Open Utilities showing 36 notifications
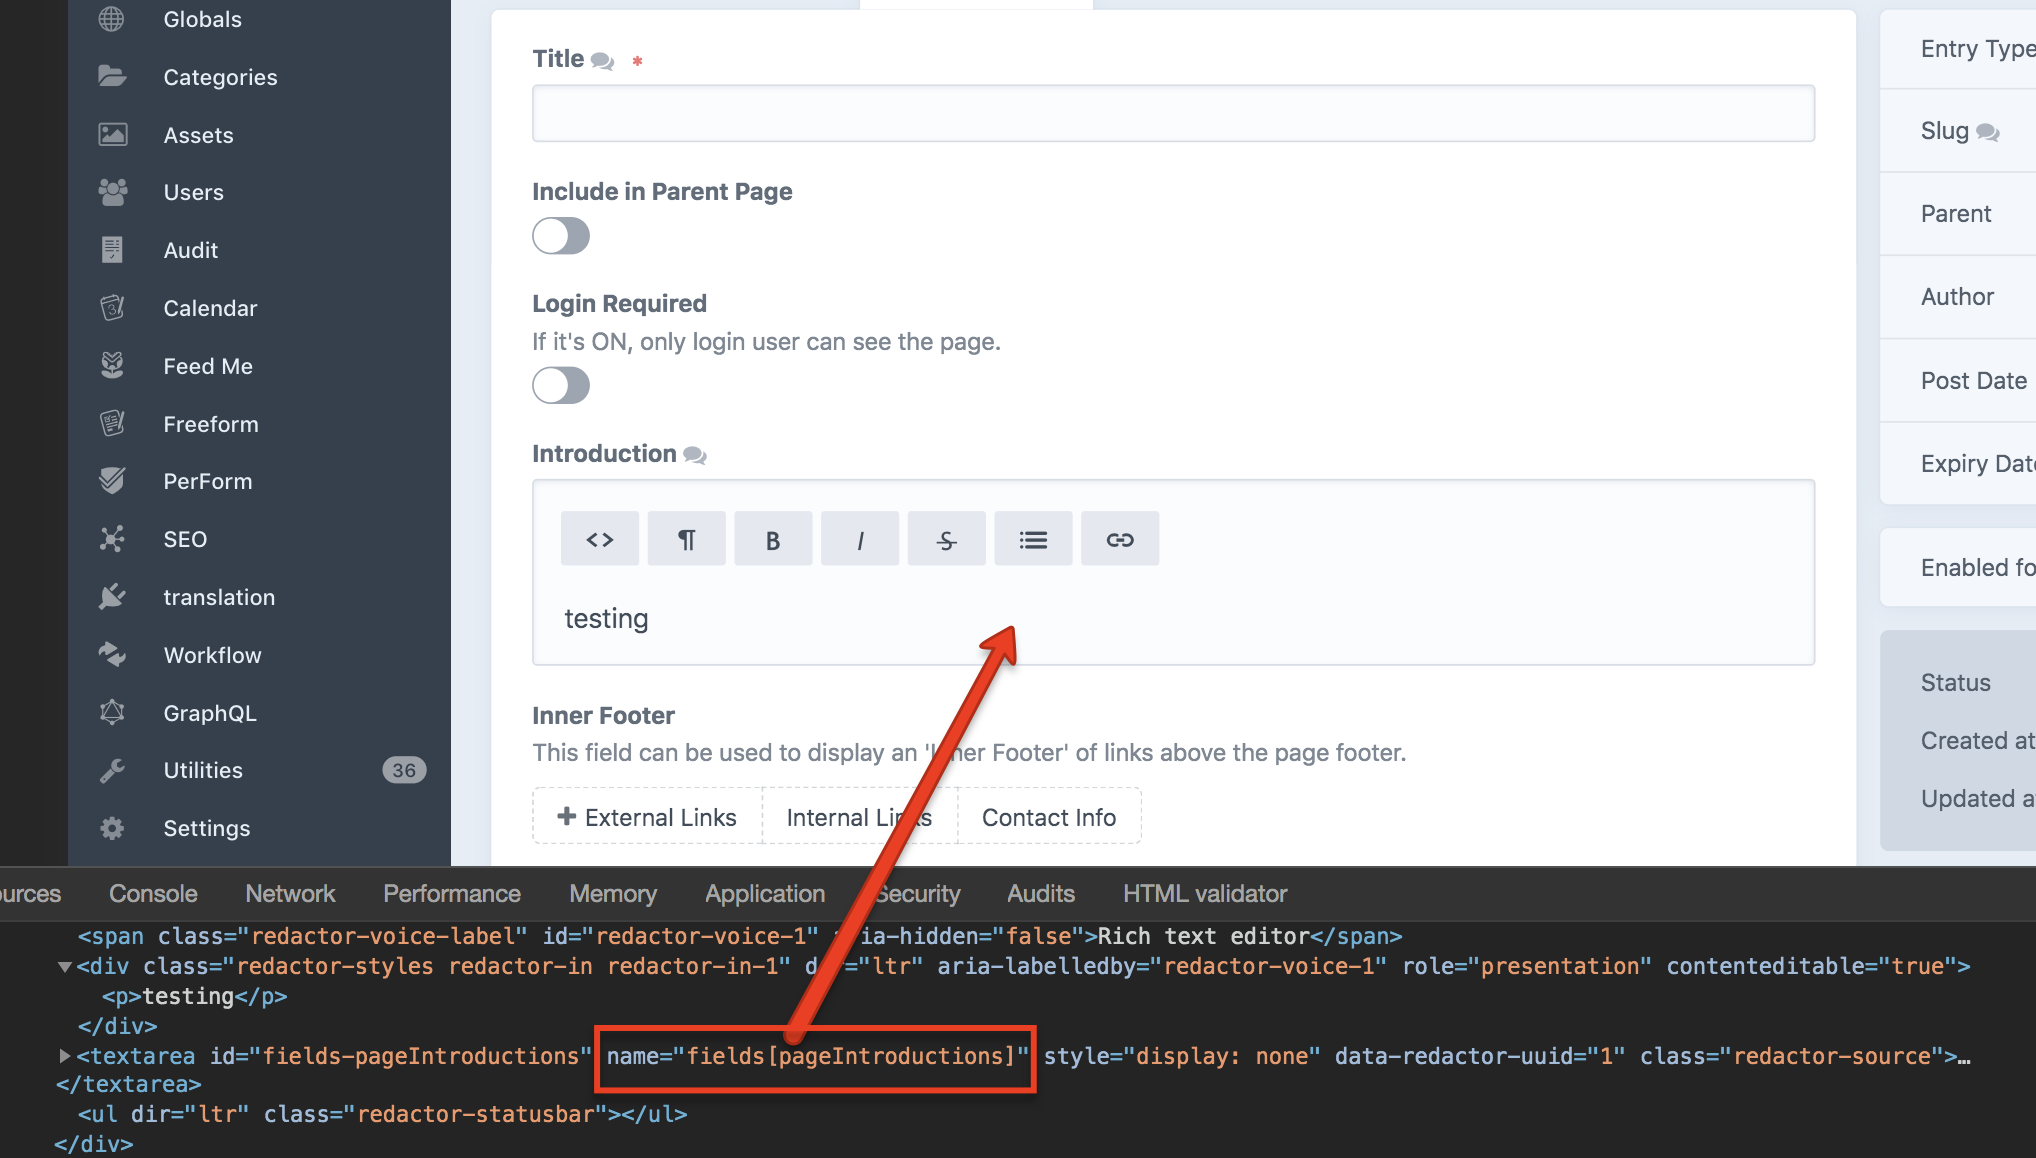The height and width of the screenshot is (1158, 2036). coord(203,770)
